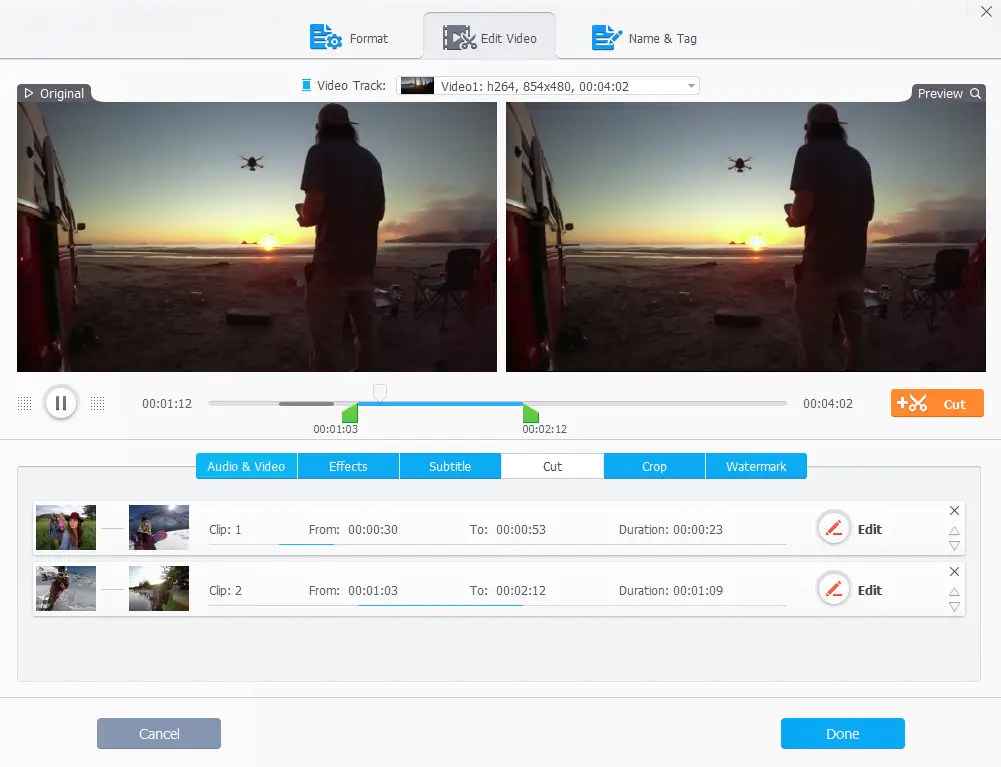Click the Preview magnifier icon
The width and height of the screenshot is (1001, 767).
tap(973, 93)
